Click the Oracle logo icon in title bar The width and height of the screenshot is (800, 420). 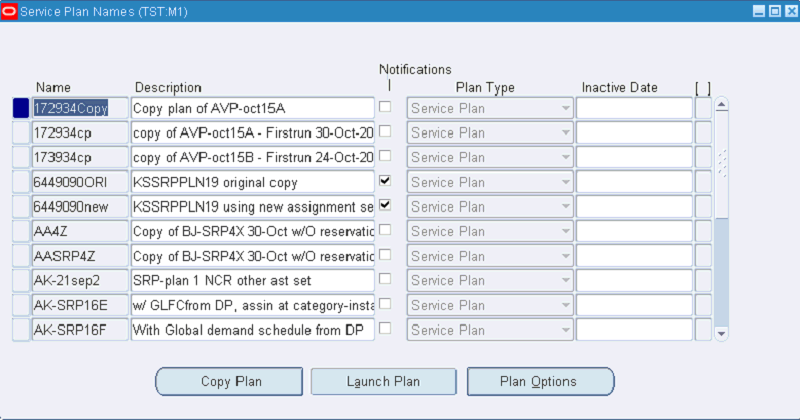[x=9, y=11]
